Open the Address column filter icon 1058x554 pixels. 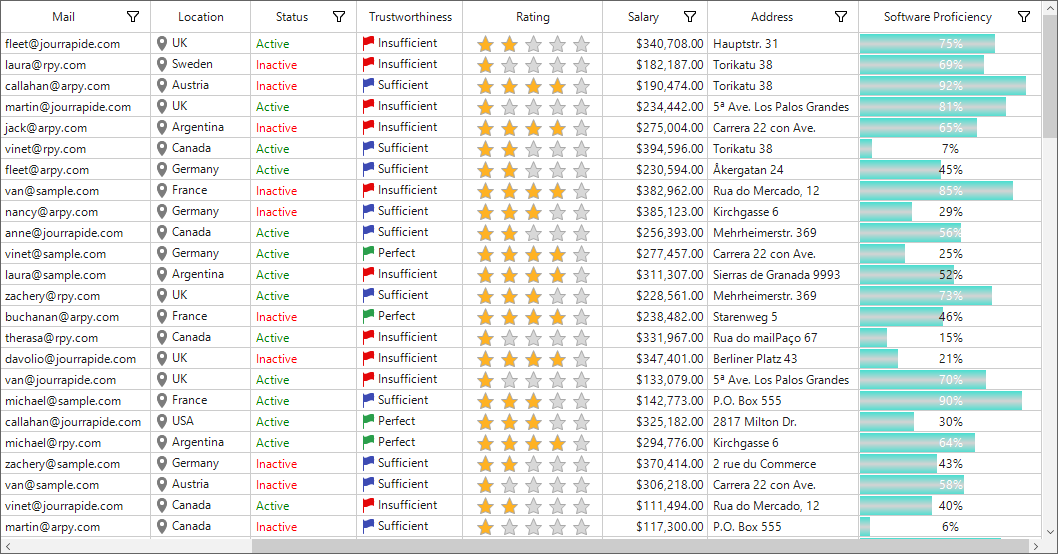tap(841, 17)
